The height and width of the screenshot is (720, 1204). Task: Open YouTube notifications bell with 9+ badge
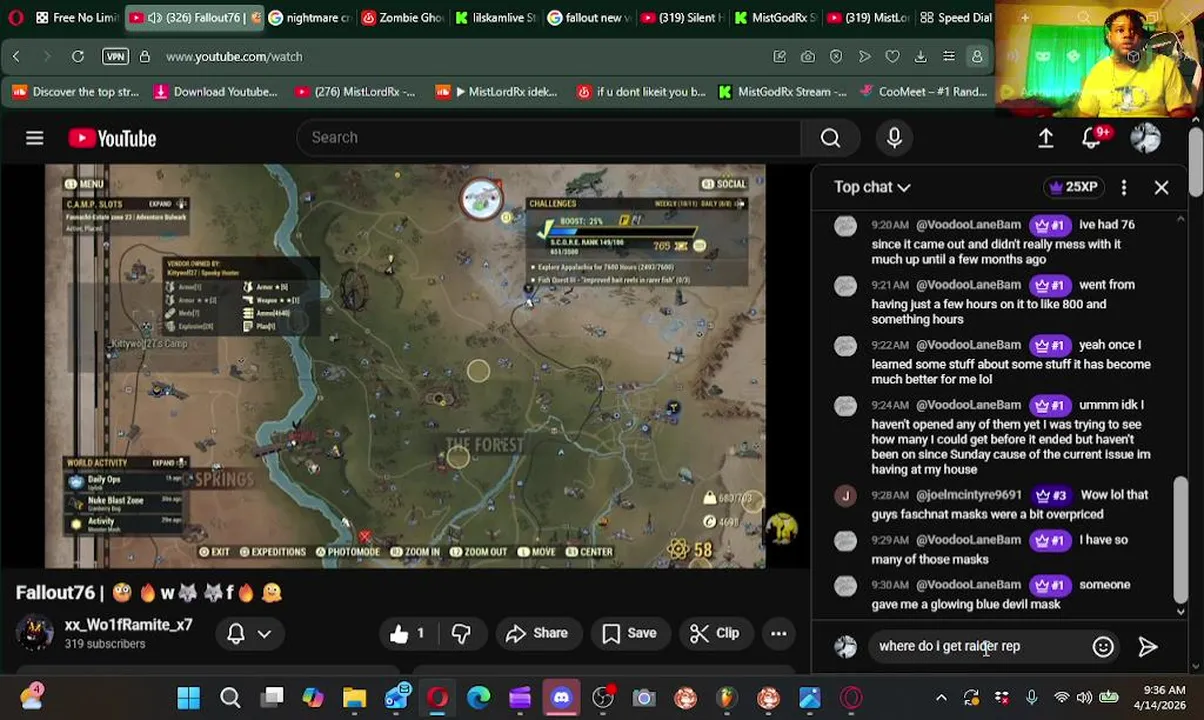coord(1092,138)
